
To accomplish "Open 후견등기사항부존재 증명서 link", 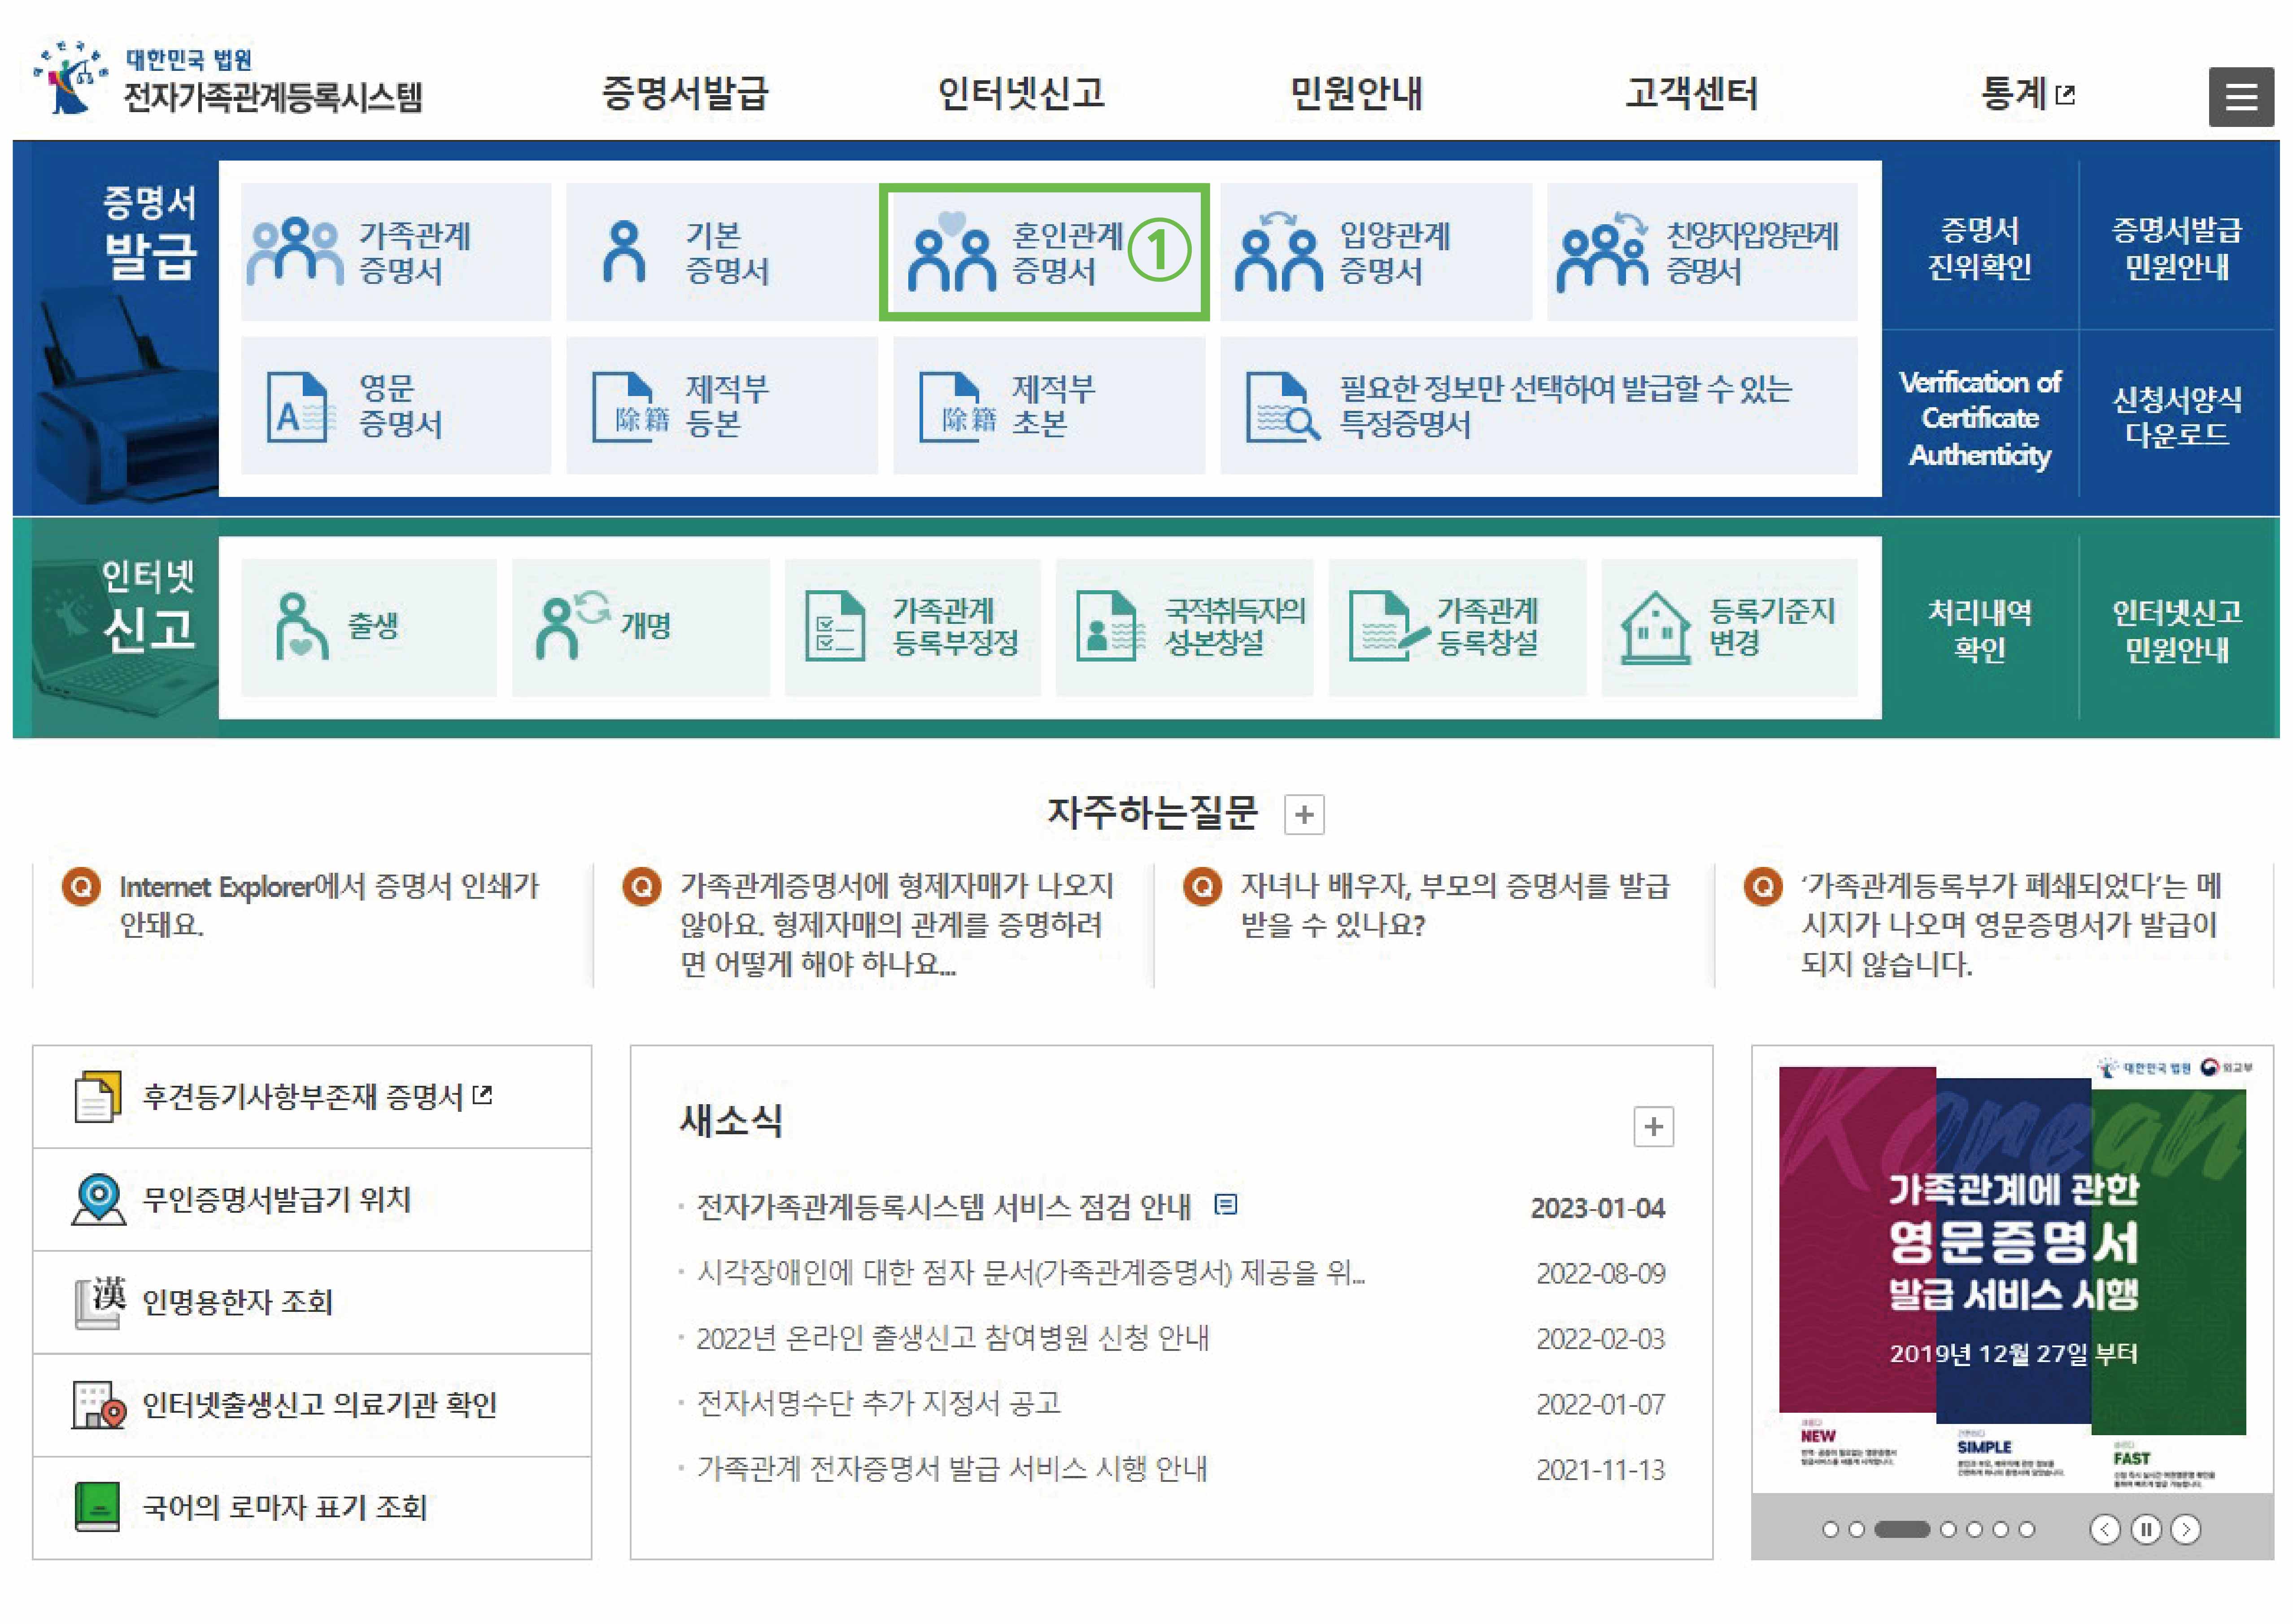I will pyautogui.click(x=312, y=1097).
